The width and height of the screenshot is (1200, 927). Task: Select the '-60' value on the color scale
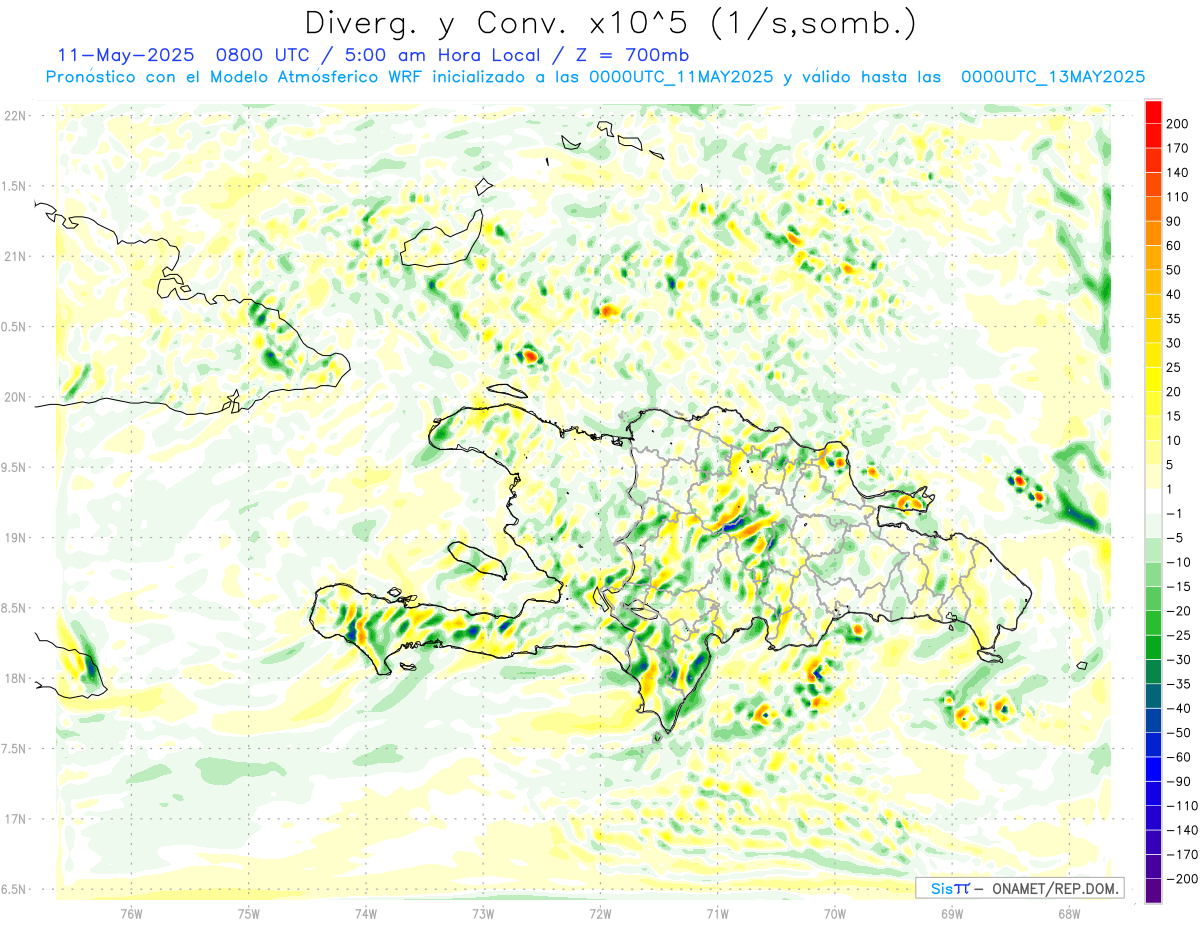(x=1180, y=757)
